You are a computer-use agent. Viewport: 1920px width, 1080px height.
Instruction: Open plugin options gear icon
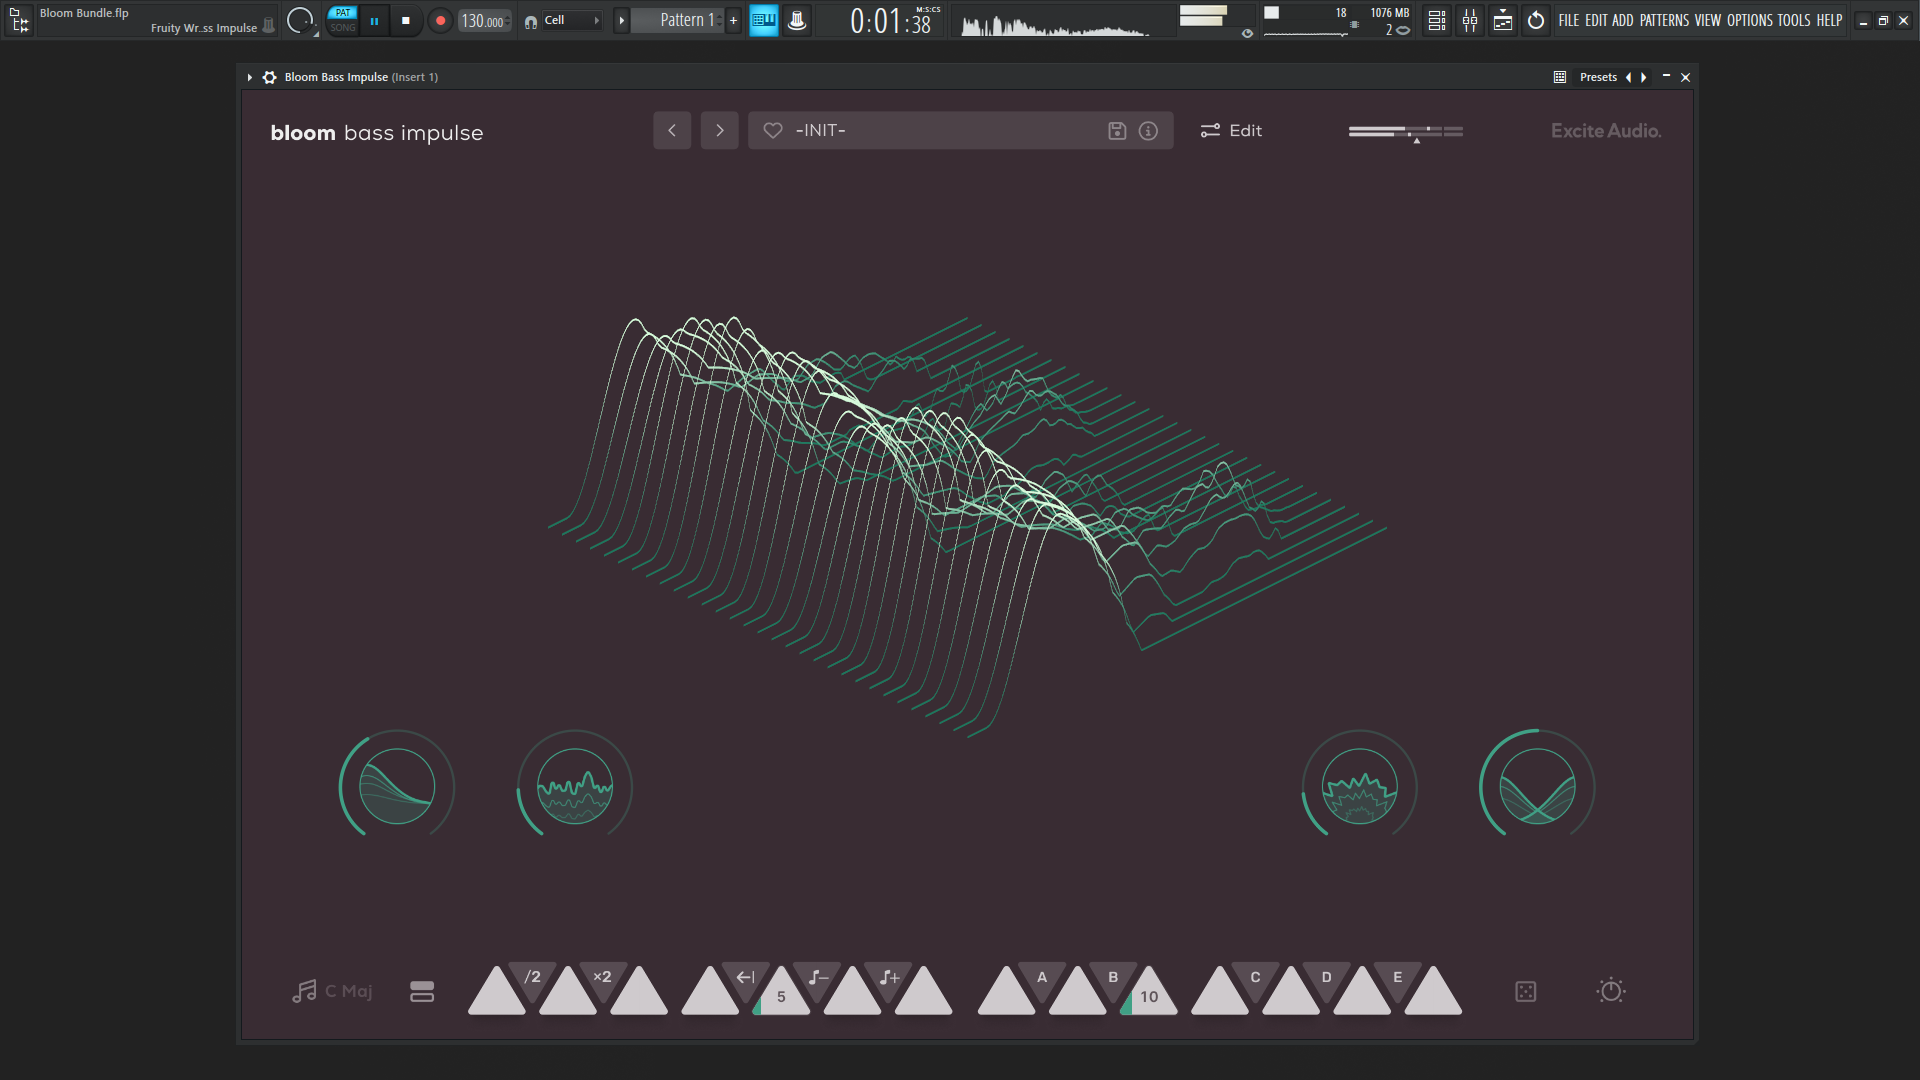269,77
